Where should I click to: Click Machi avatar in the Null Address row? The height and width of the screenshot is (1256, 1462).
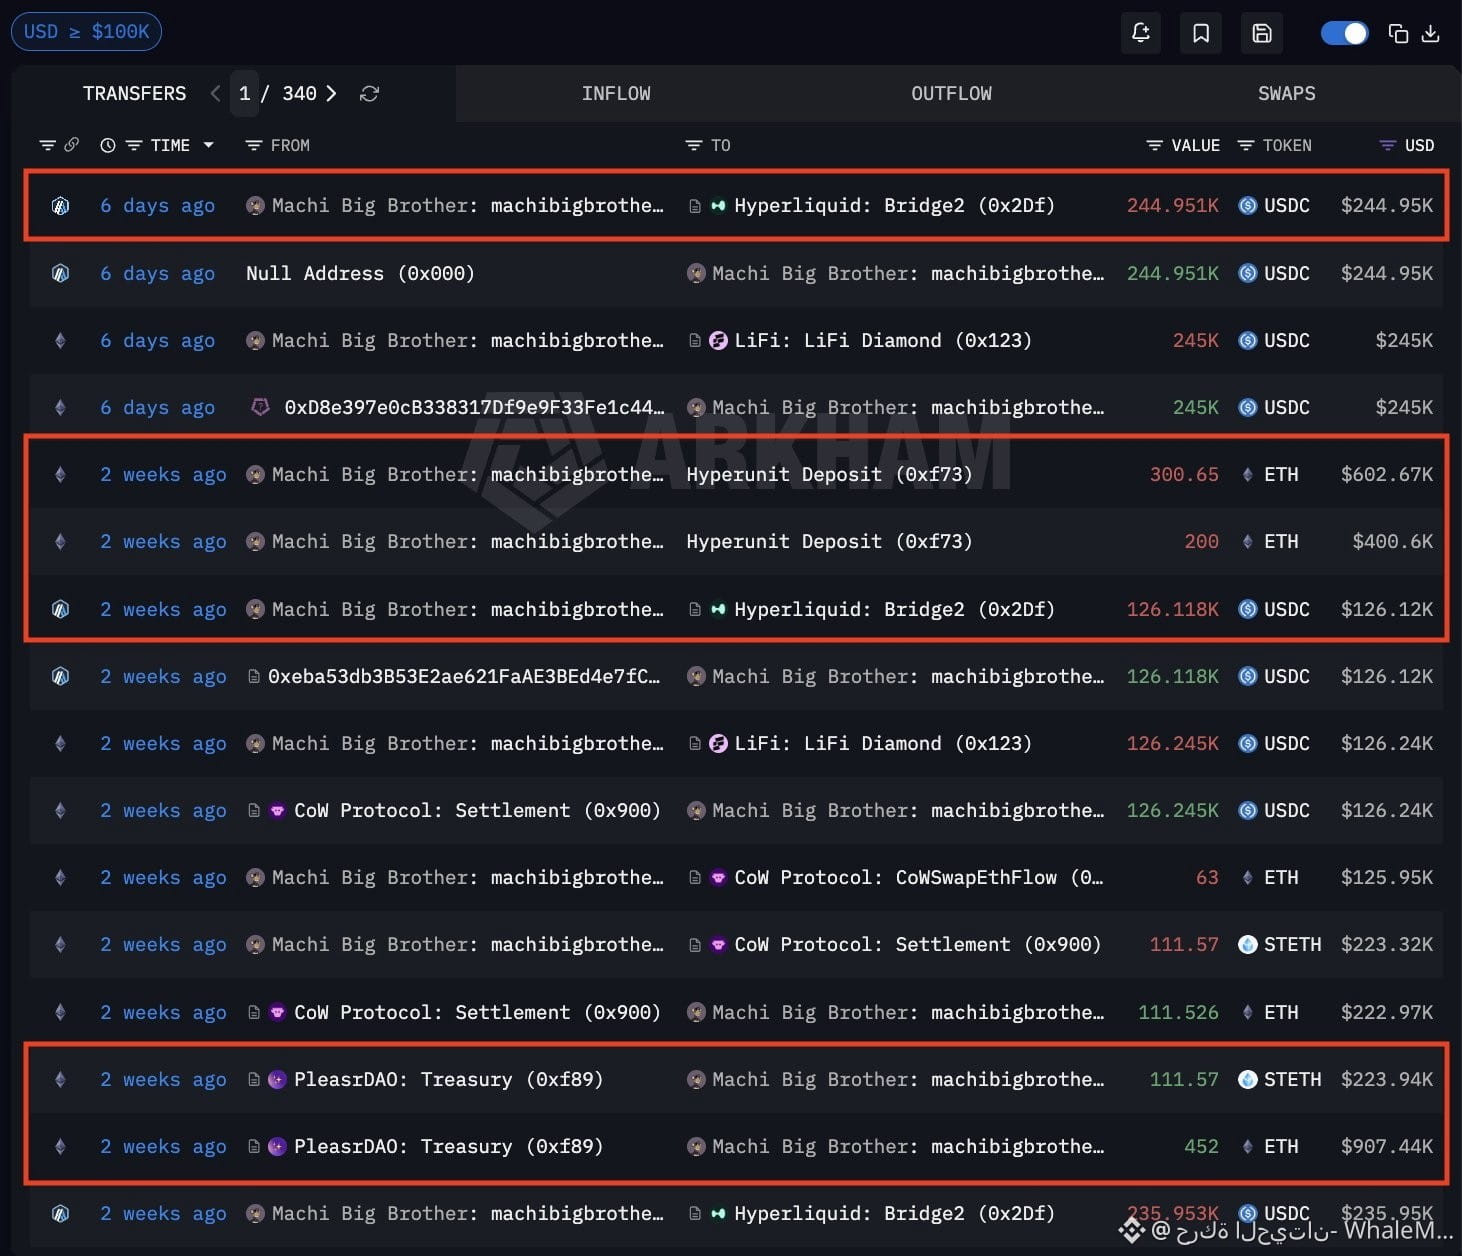[696, 273]
